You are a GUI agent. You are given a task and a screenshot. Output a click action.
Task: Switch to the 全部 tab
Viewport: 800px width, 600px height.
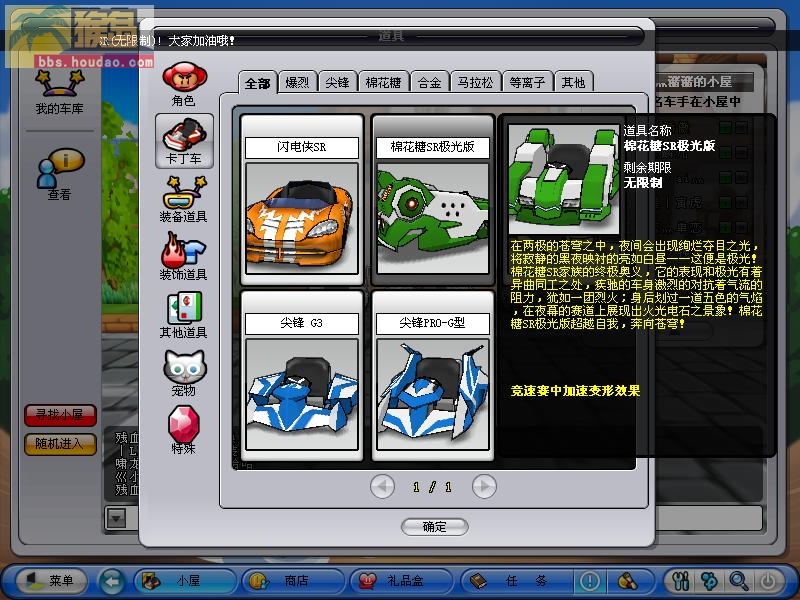click(x=258, y=83)
